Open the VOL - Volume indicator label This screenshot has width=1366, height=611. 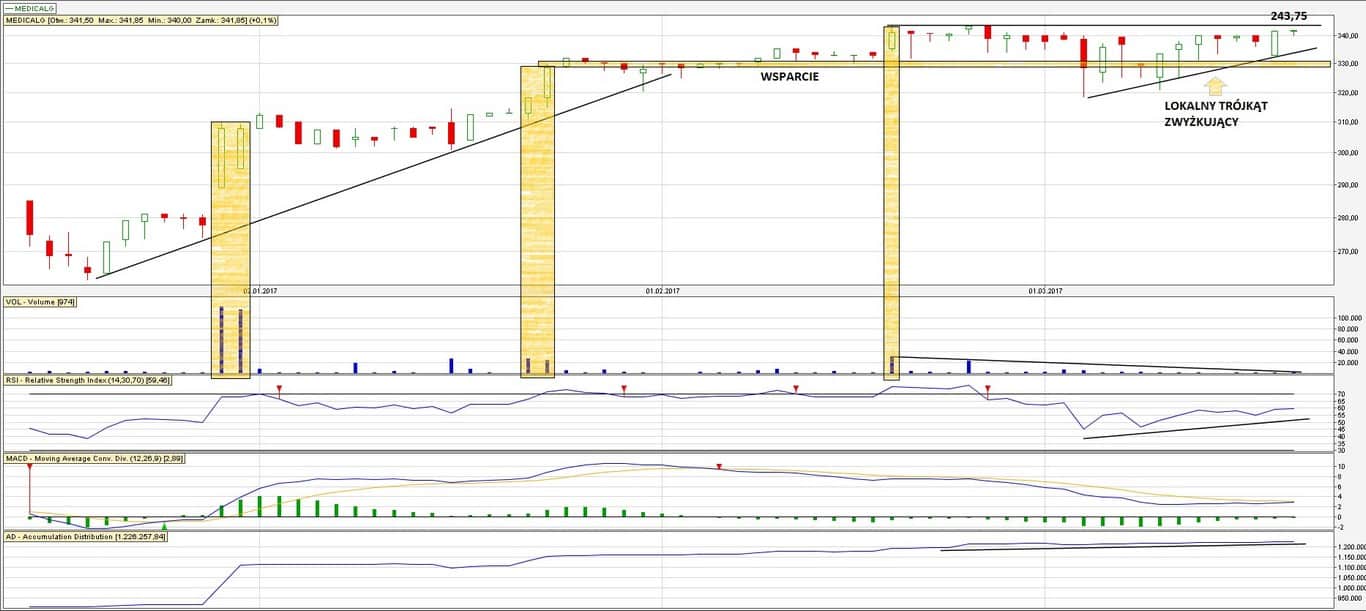coord(40,301)
